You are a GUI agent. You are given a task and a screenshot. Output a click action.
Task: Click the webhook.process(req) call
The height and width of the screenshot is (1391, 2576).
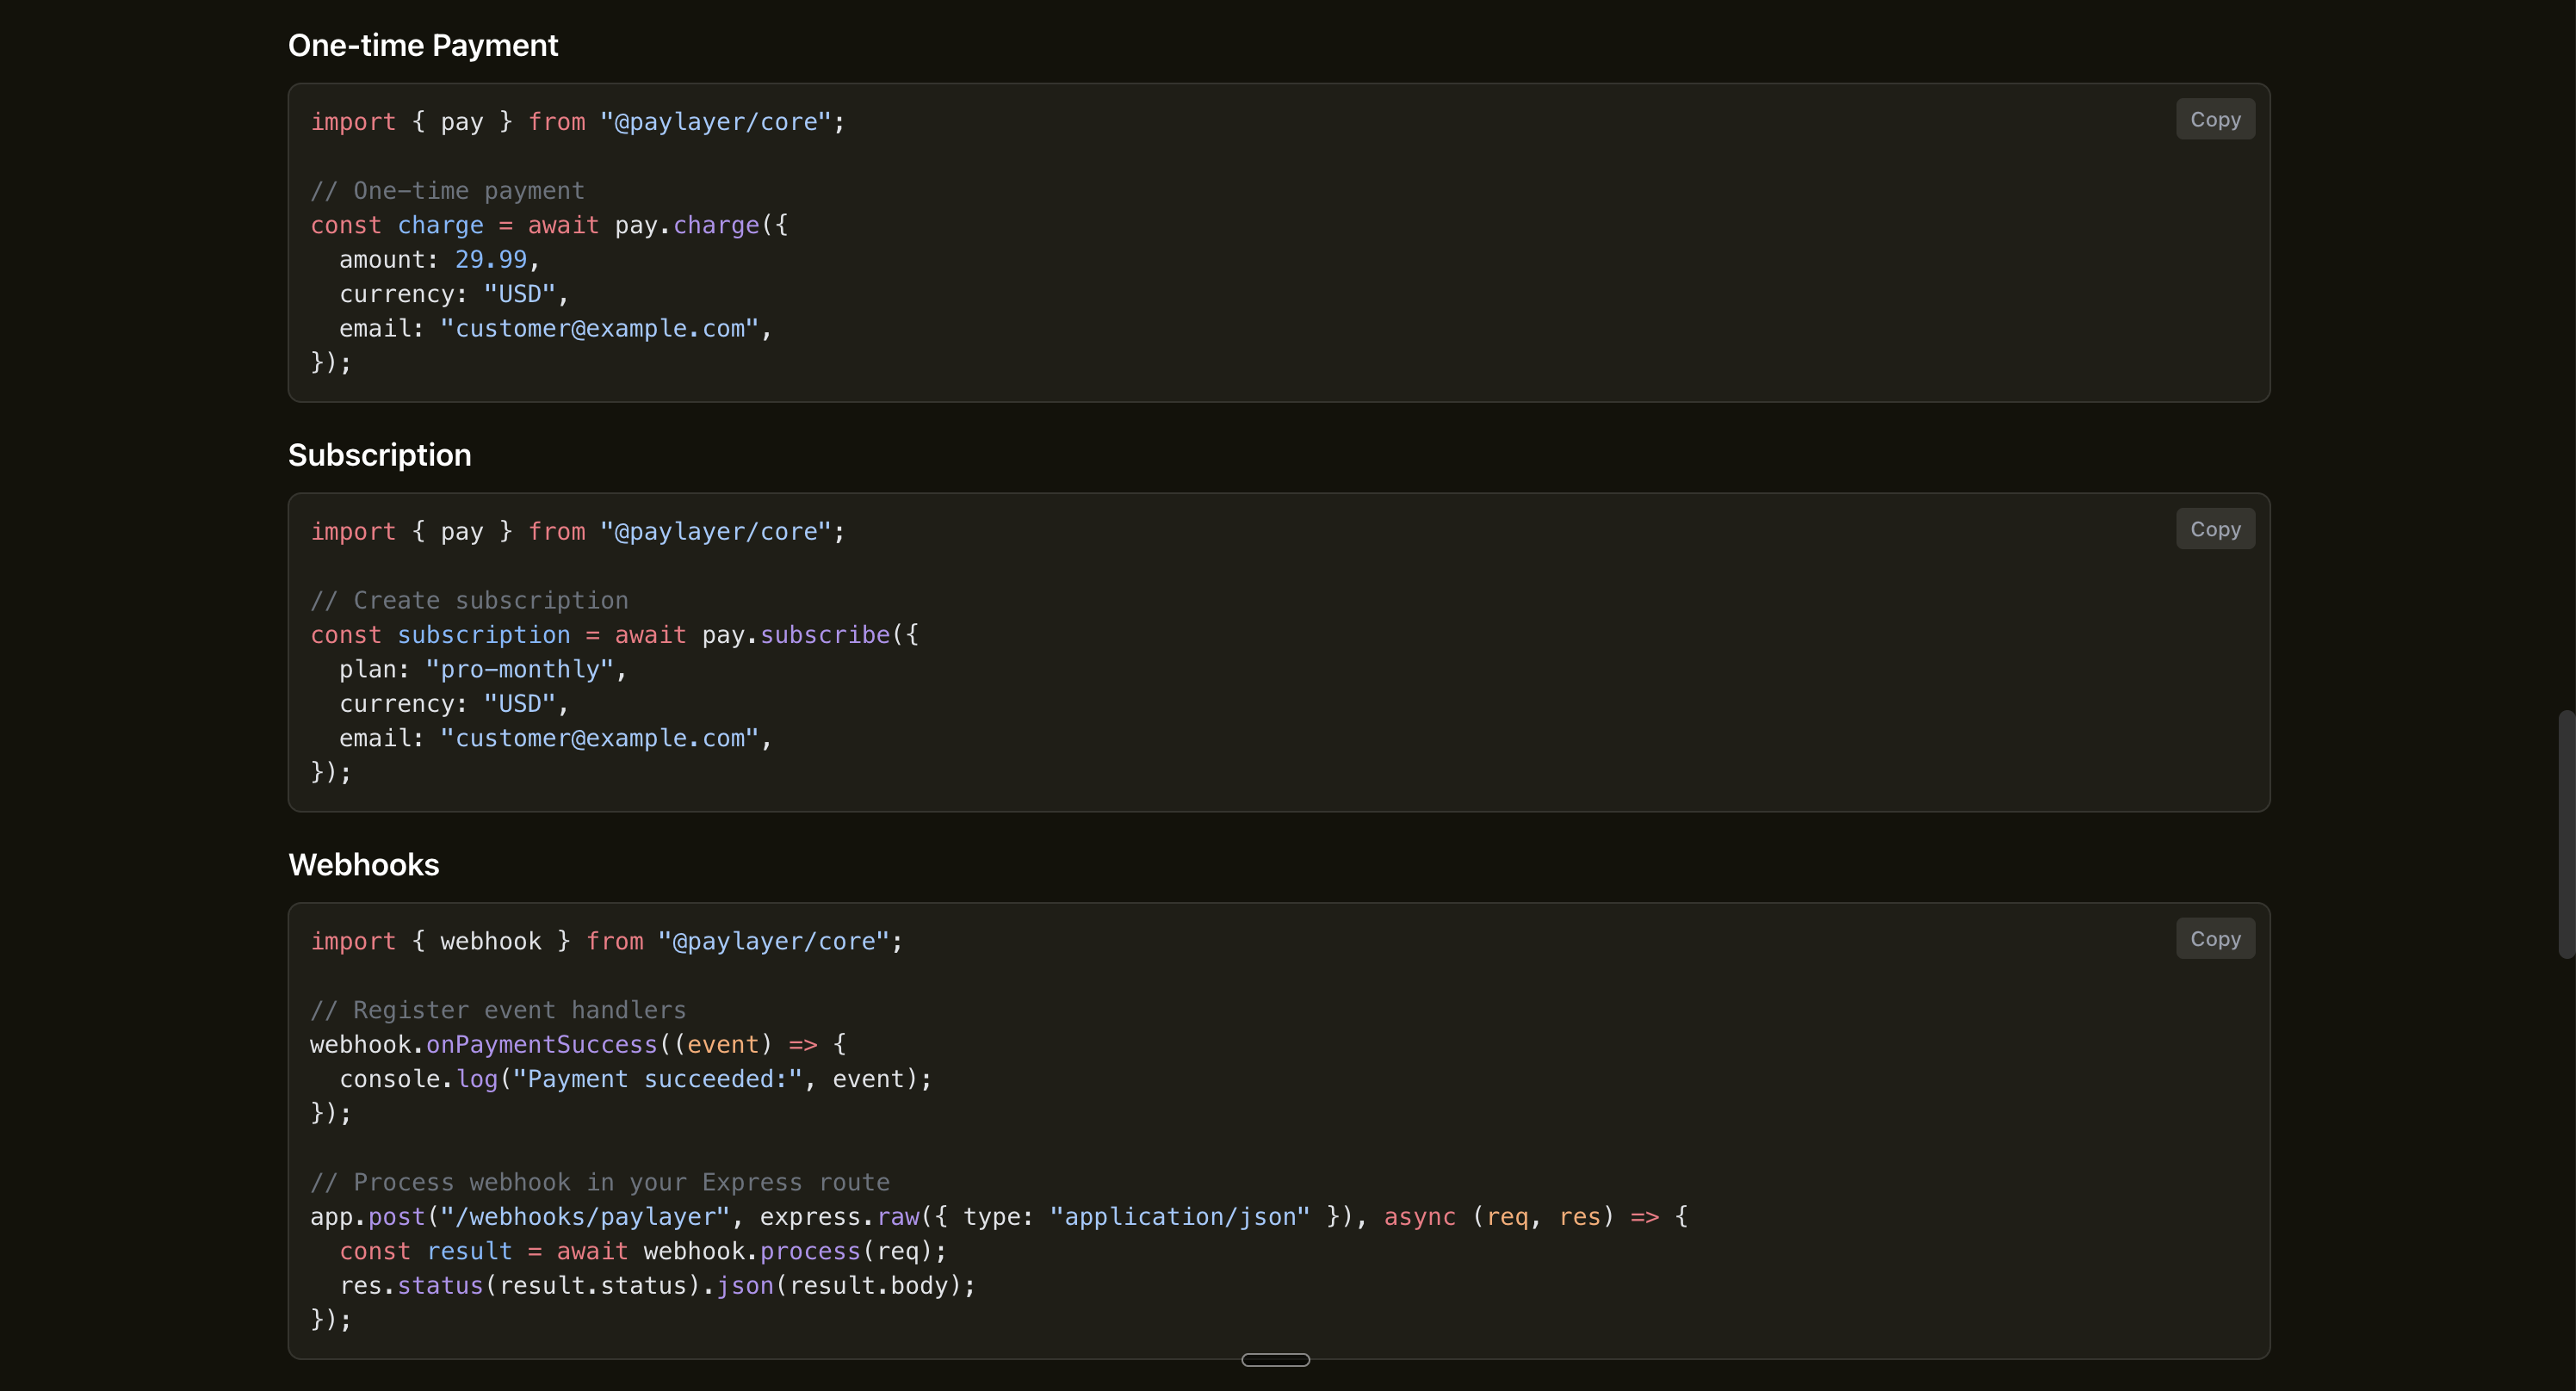click(x=793, y=1252)
